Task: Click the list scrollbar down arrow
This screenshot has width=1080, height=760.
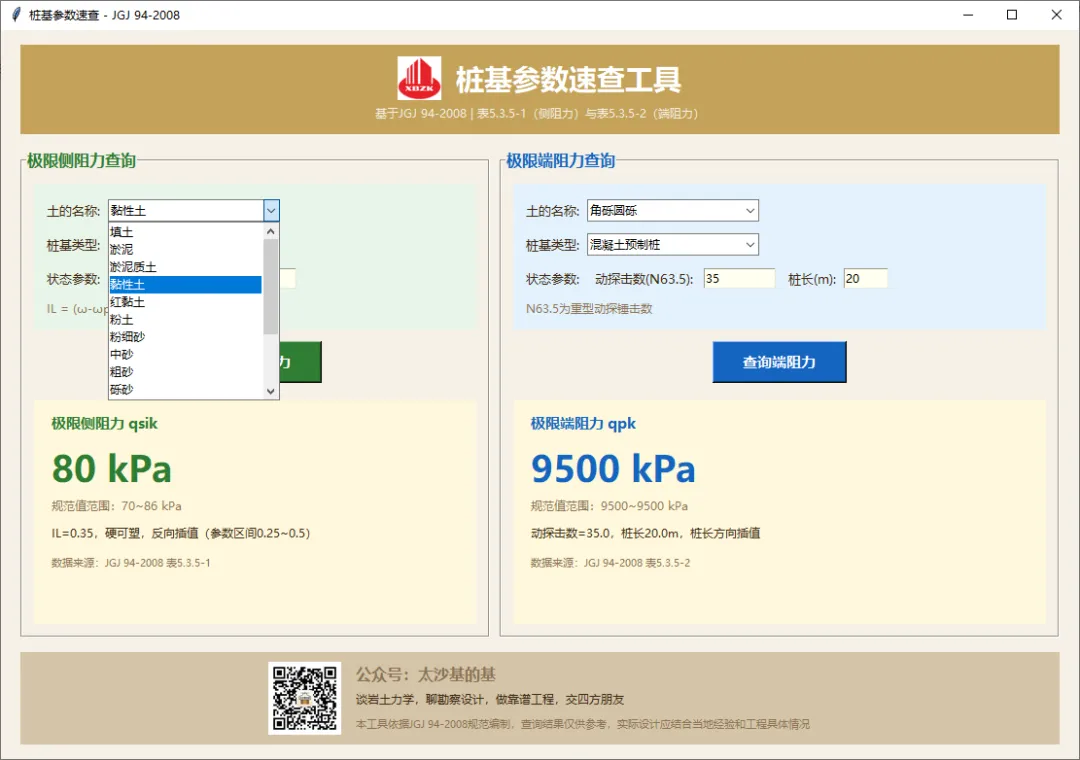Action: (271, 391)
